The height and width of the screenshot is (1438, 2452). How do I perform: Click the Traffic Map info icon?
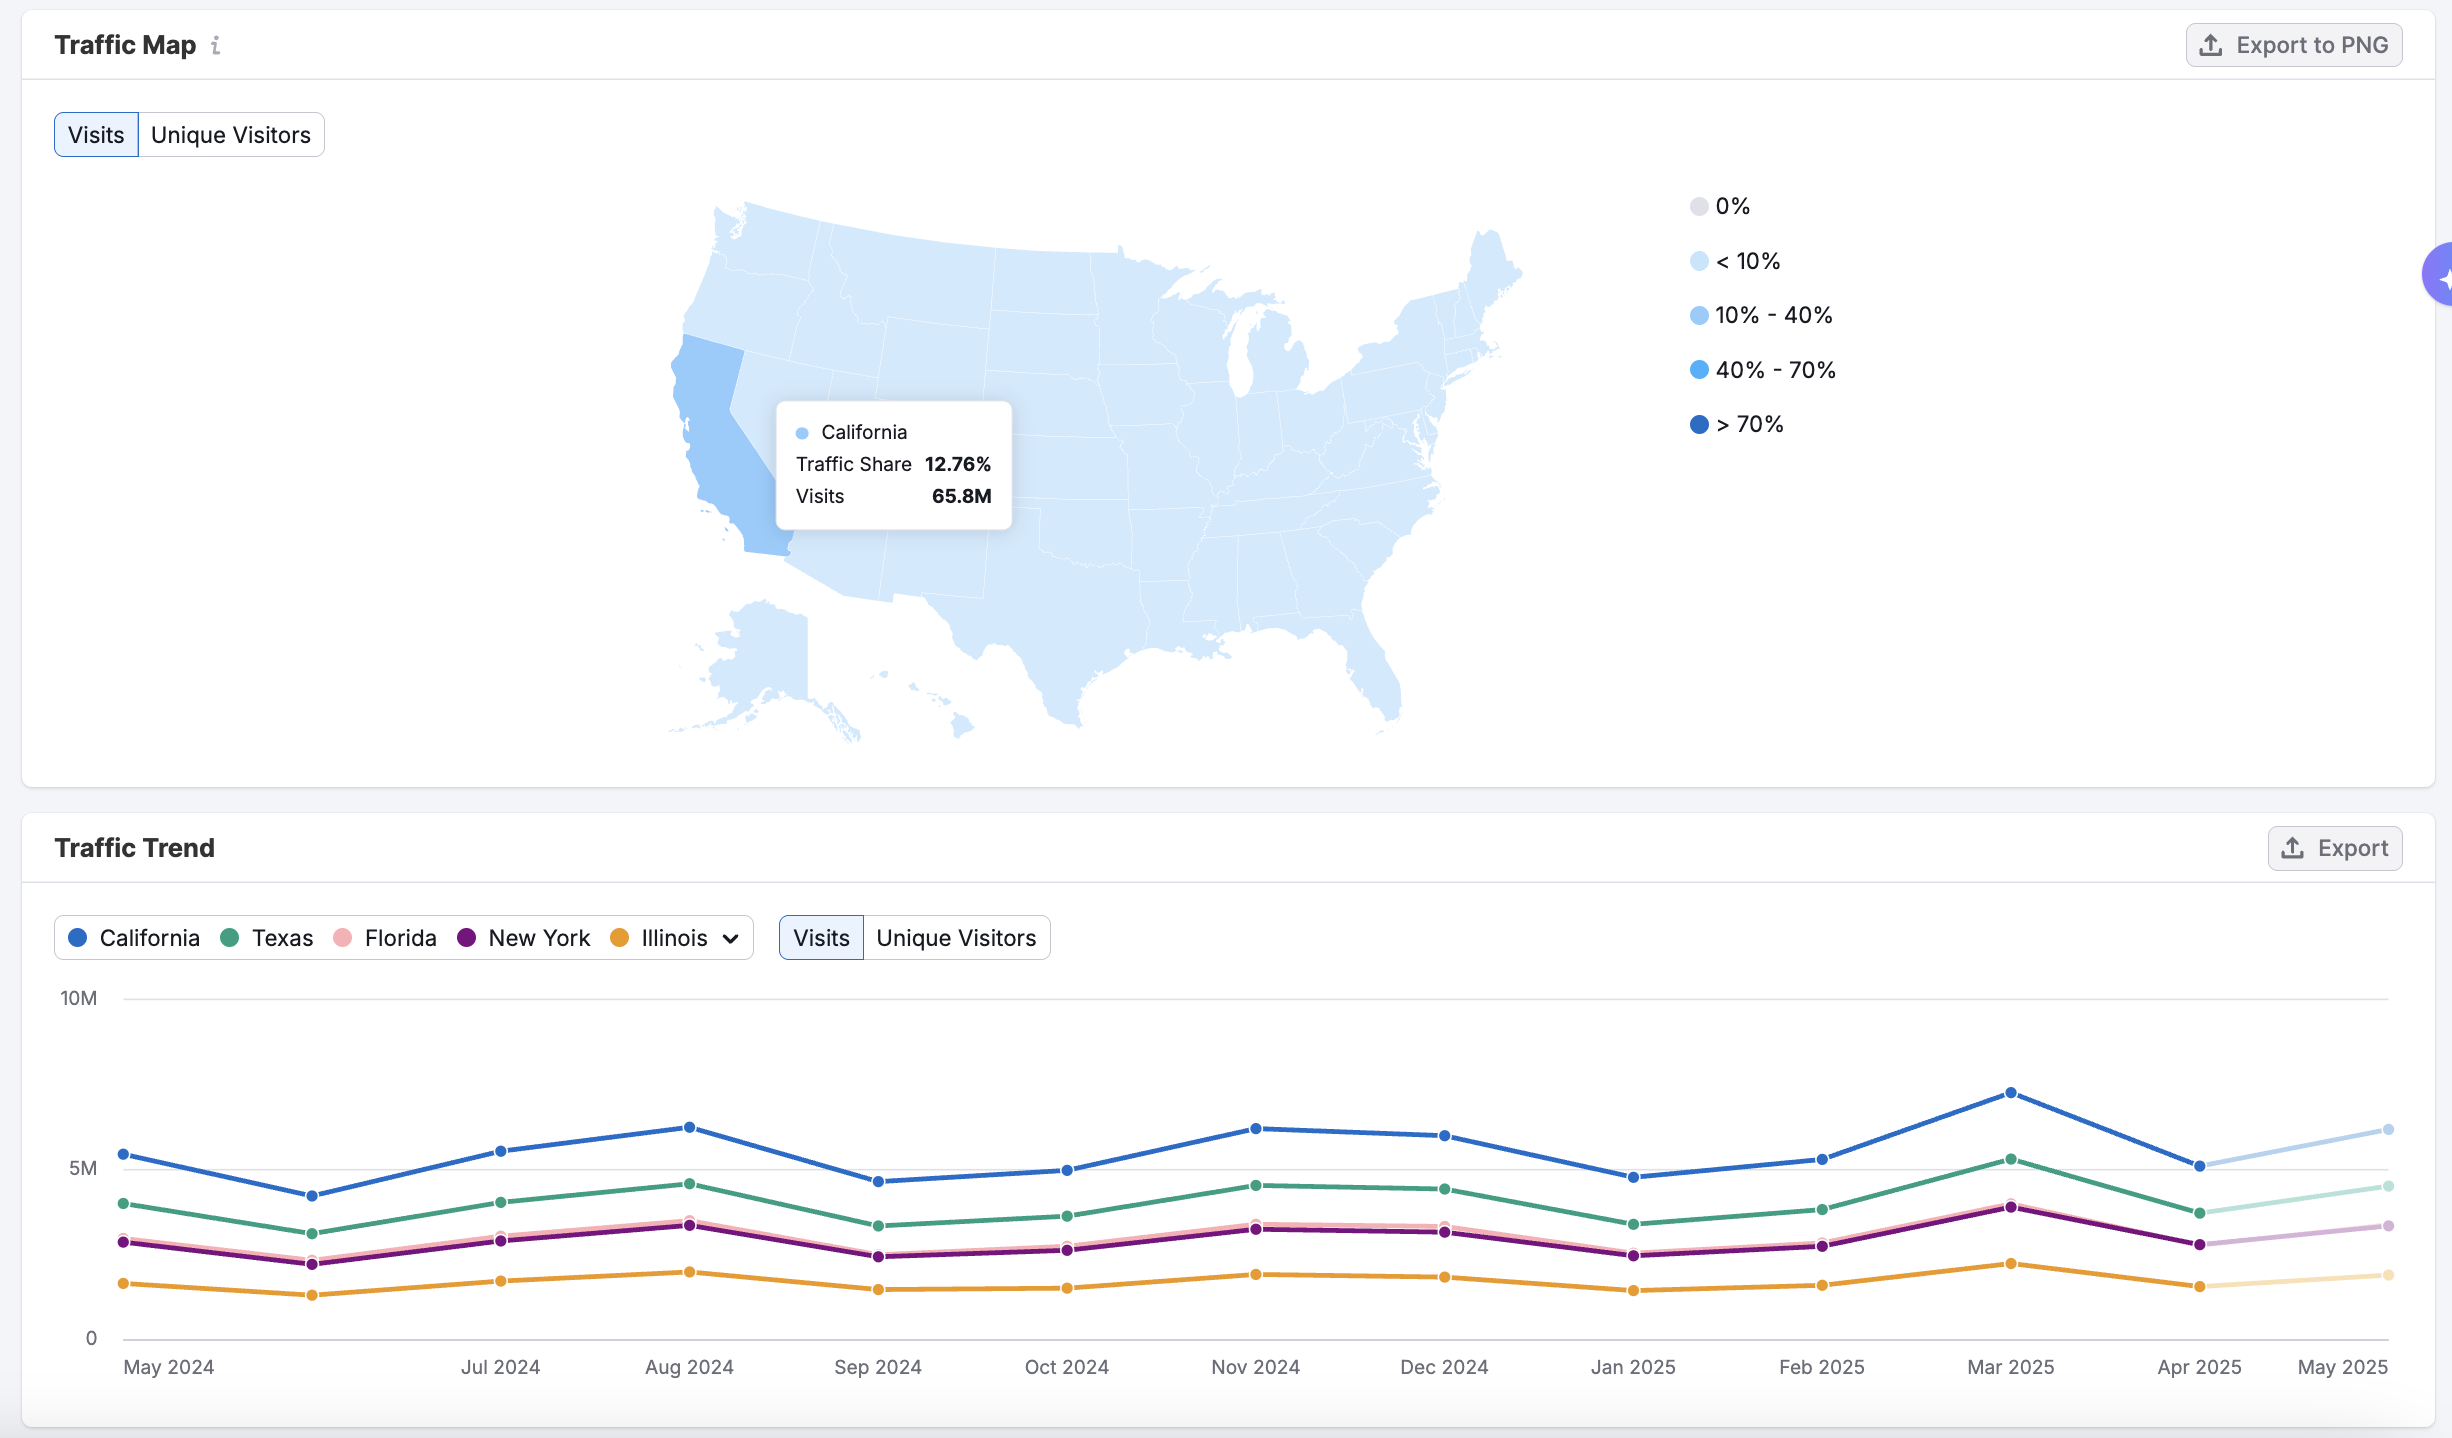coord(215,45)
